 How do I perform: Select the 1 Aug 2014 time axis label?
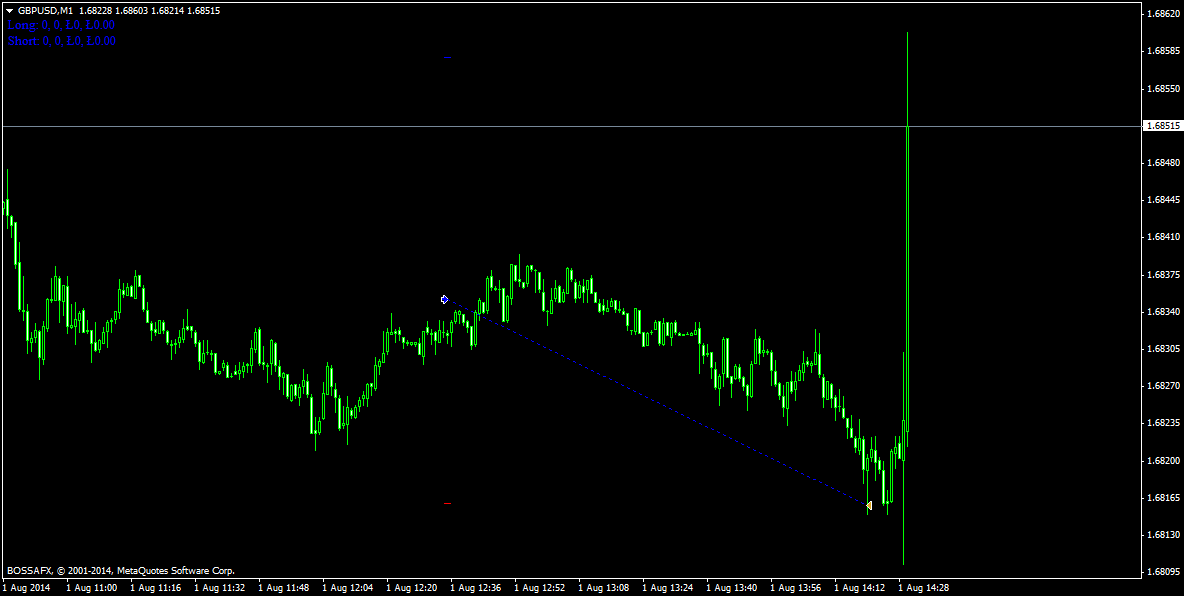point(26,588)
